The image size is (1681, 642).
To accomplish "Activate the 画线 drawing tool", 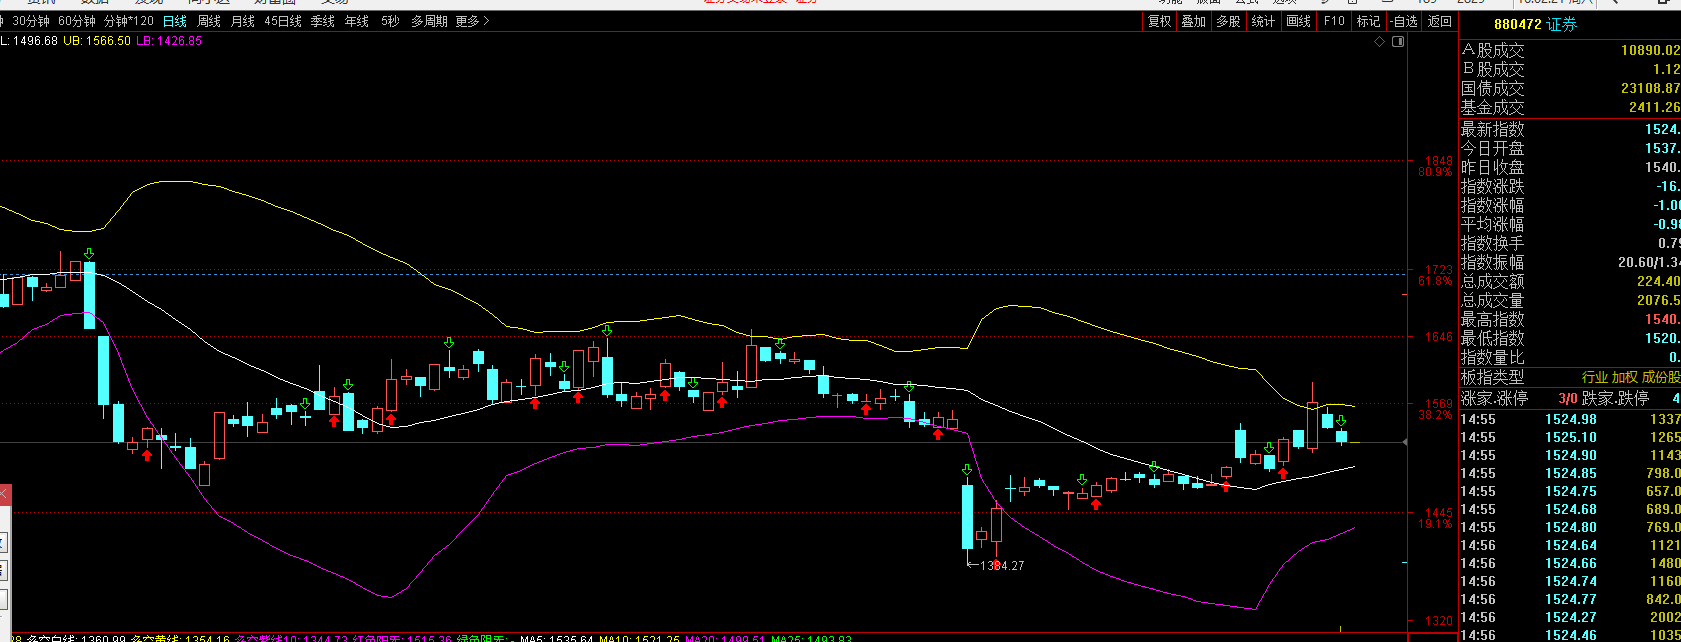I will (x=1298, y=21).
